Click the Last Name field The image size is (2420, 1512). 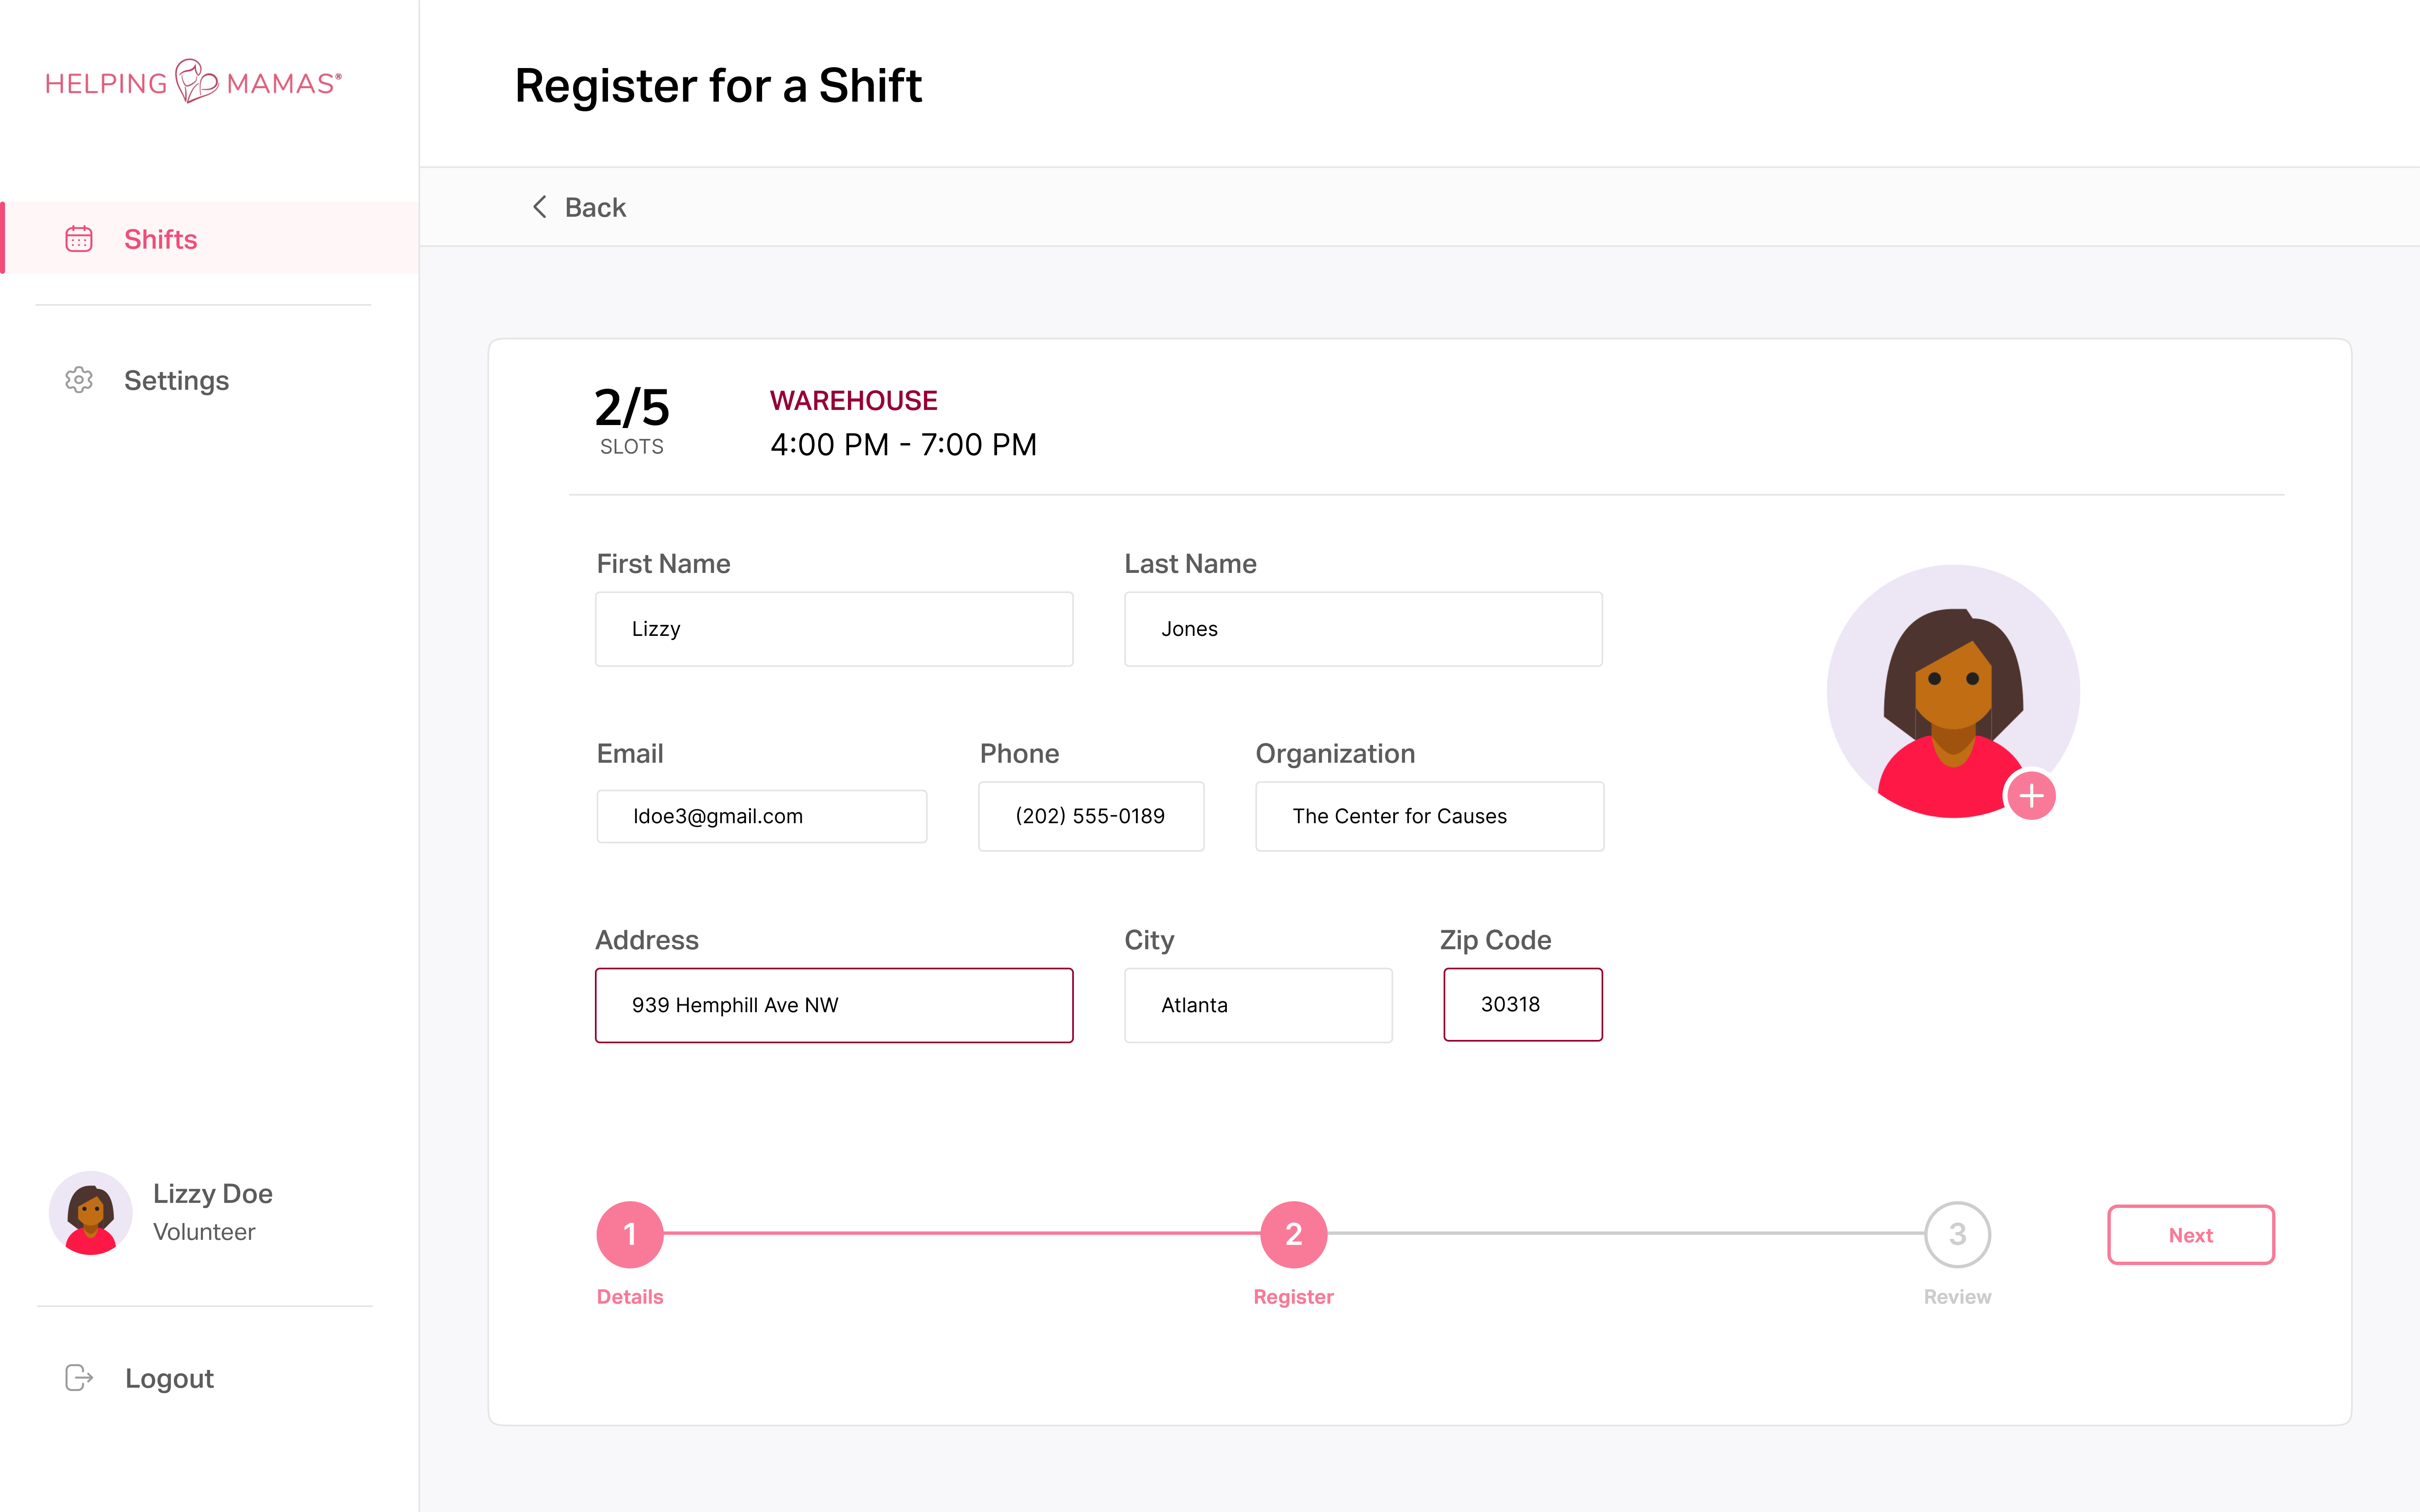tap(1363, 629)
